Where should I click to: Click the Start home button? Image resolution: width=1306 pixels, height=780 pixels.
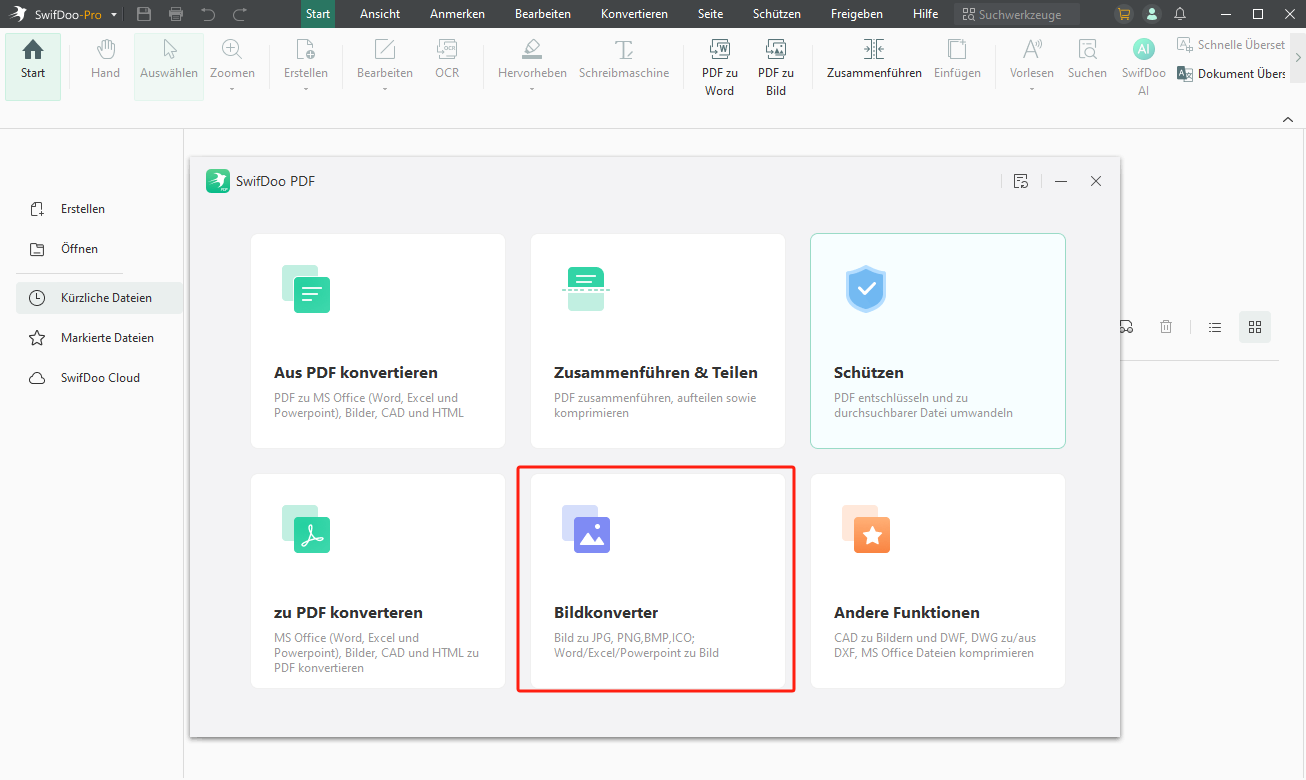33,66
